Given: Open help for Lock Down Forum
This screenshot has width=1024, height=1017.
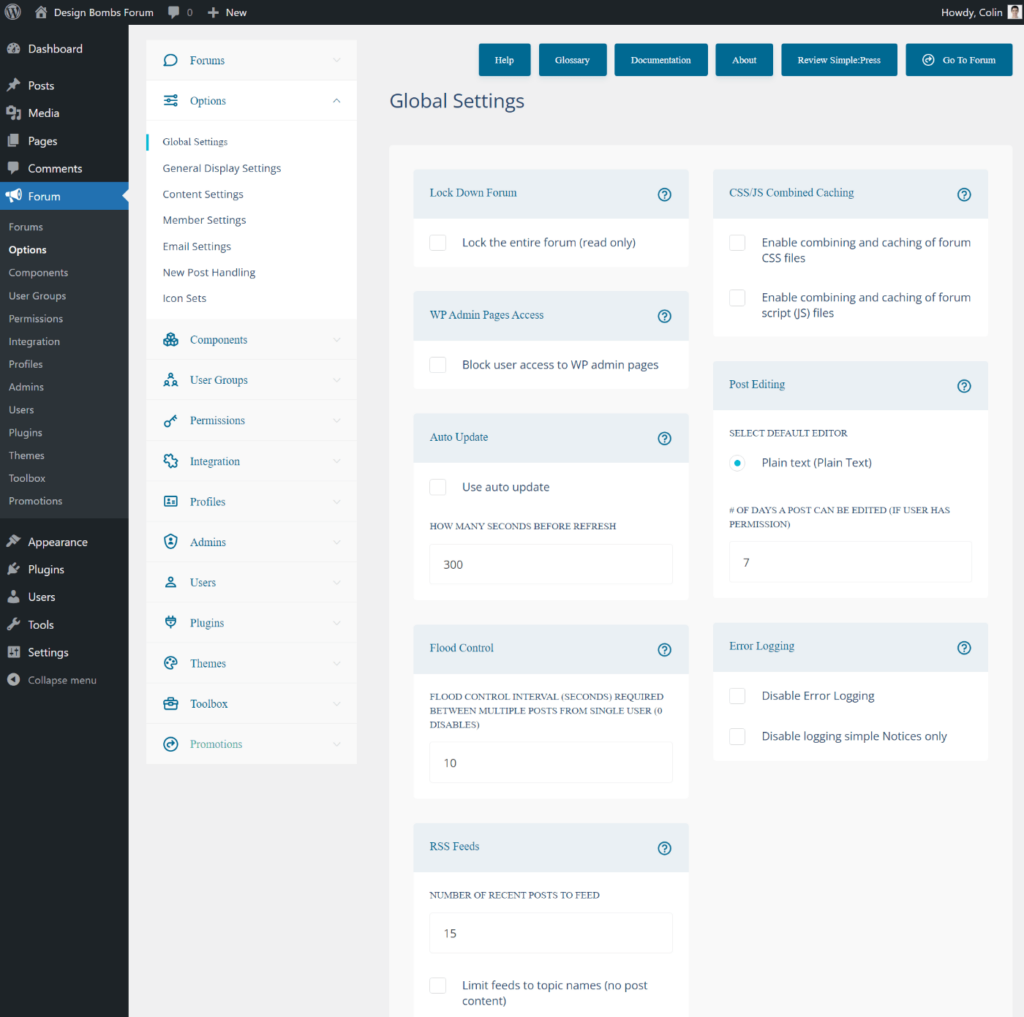Looking at the screenshot, I should [x=664, y=195].
